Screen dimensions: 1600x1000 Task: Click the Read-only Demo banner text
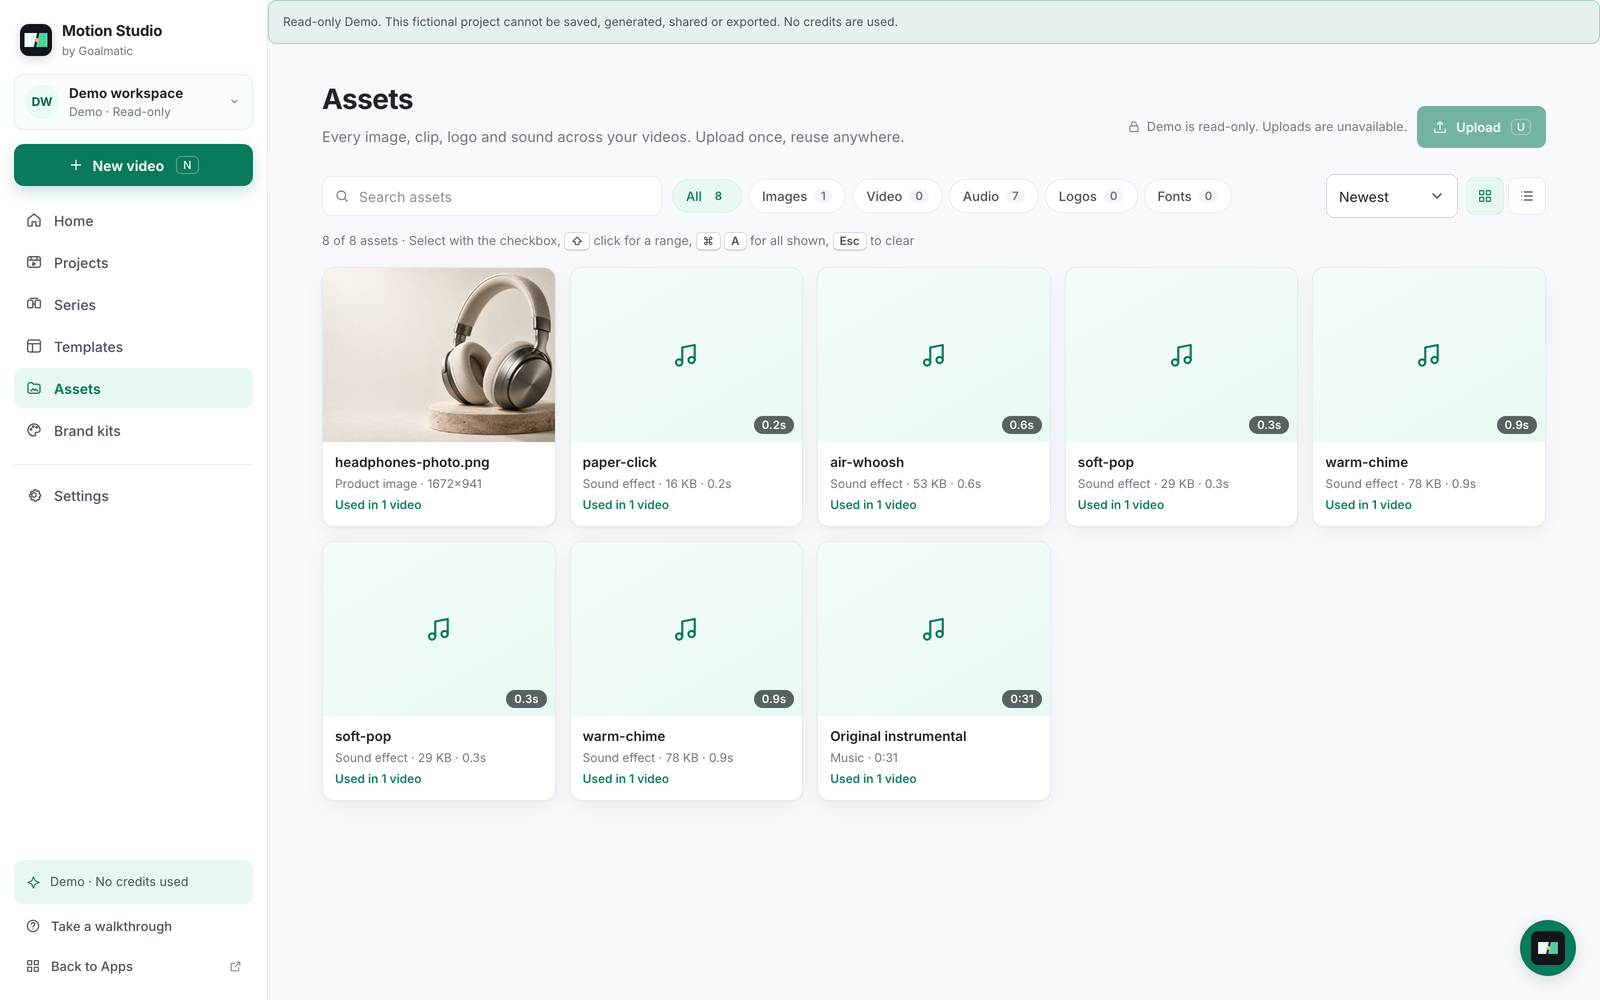[590, 22]
